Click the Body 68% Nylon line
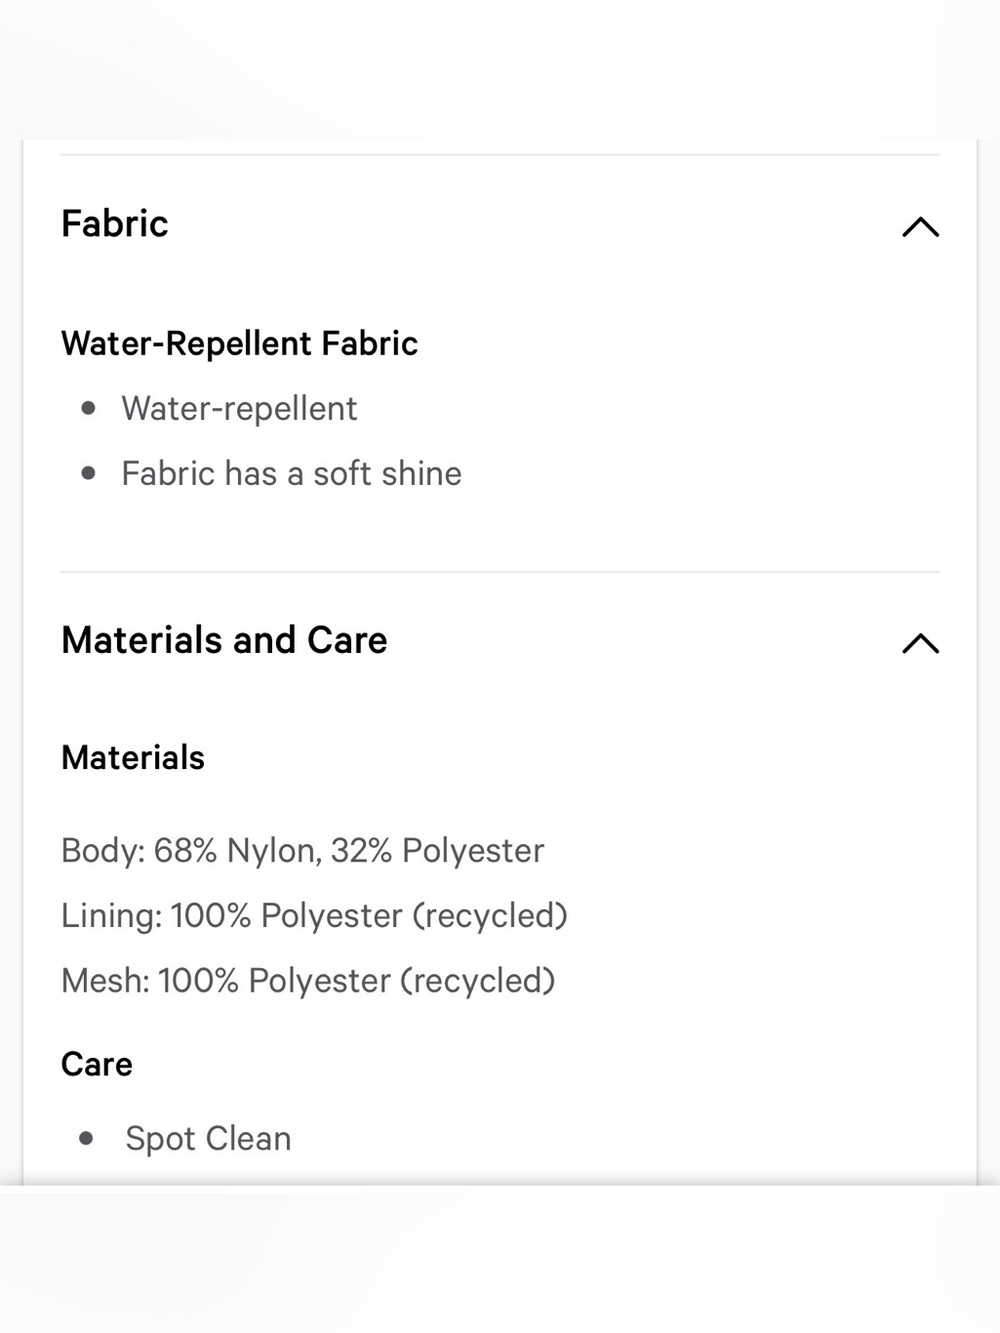This screenshot has width=1000, height=1333. pyautogui.click(x=302, y=851)
